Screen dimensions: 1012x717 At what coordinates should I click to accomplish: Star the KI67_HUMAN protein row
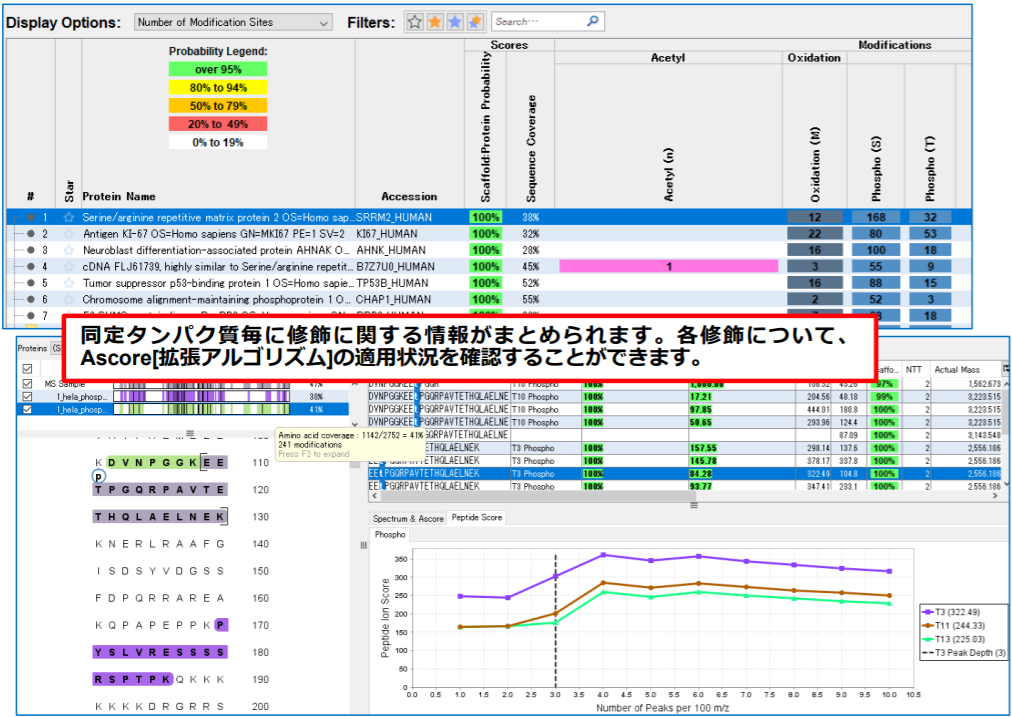tap(68, 234)
